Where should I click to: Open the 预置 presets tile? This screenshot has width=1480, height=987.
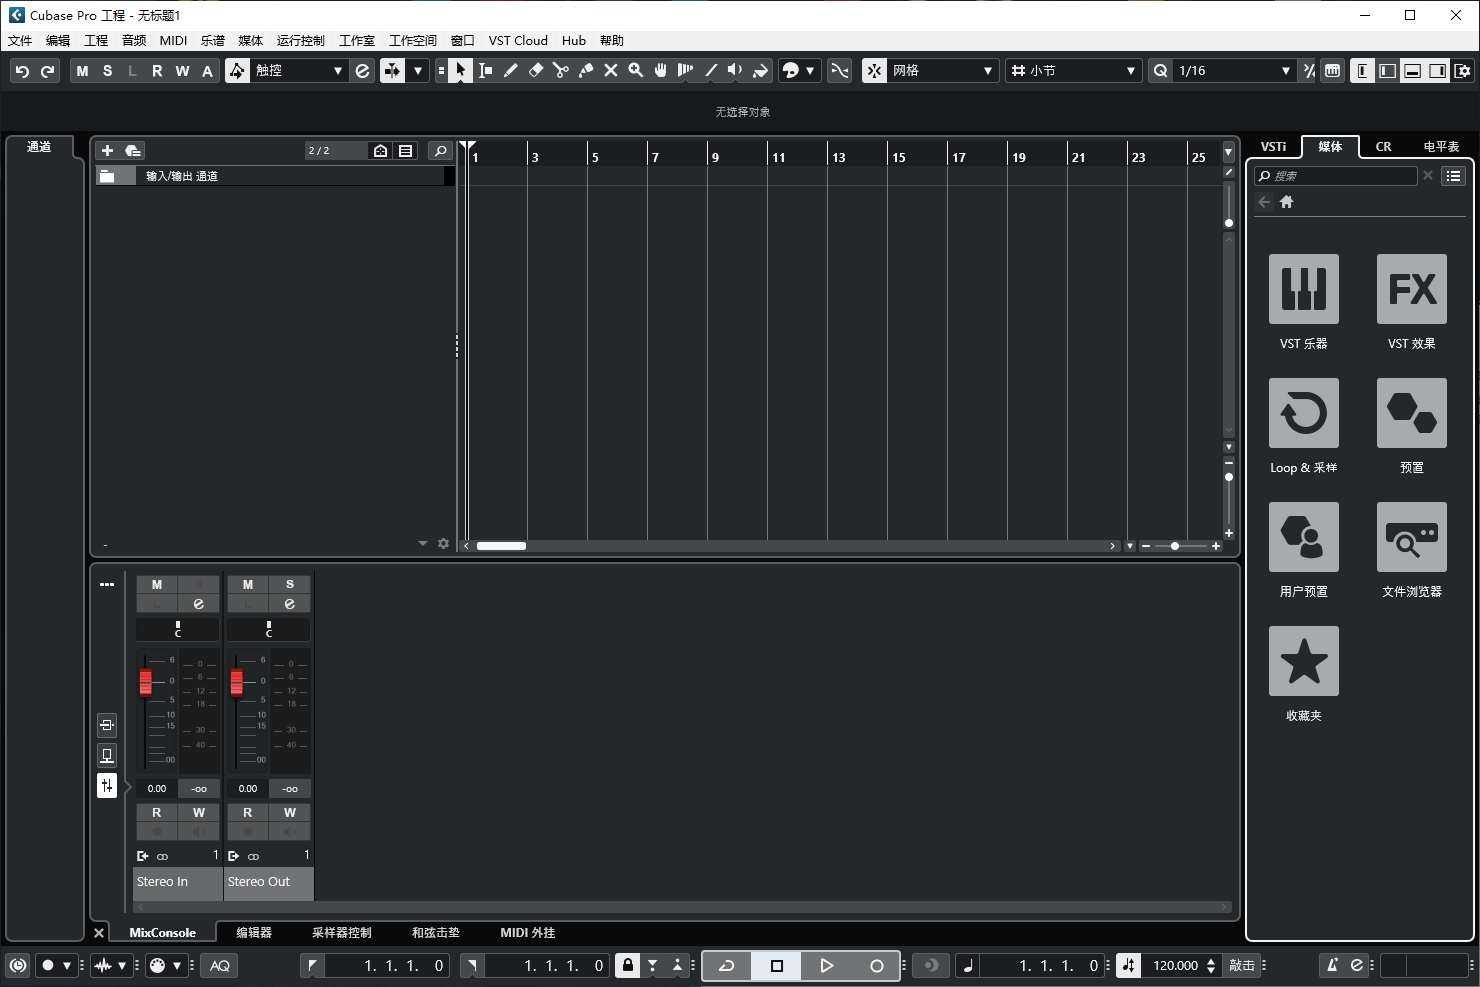click(1412, 413)
